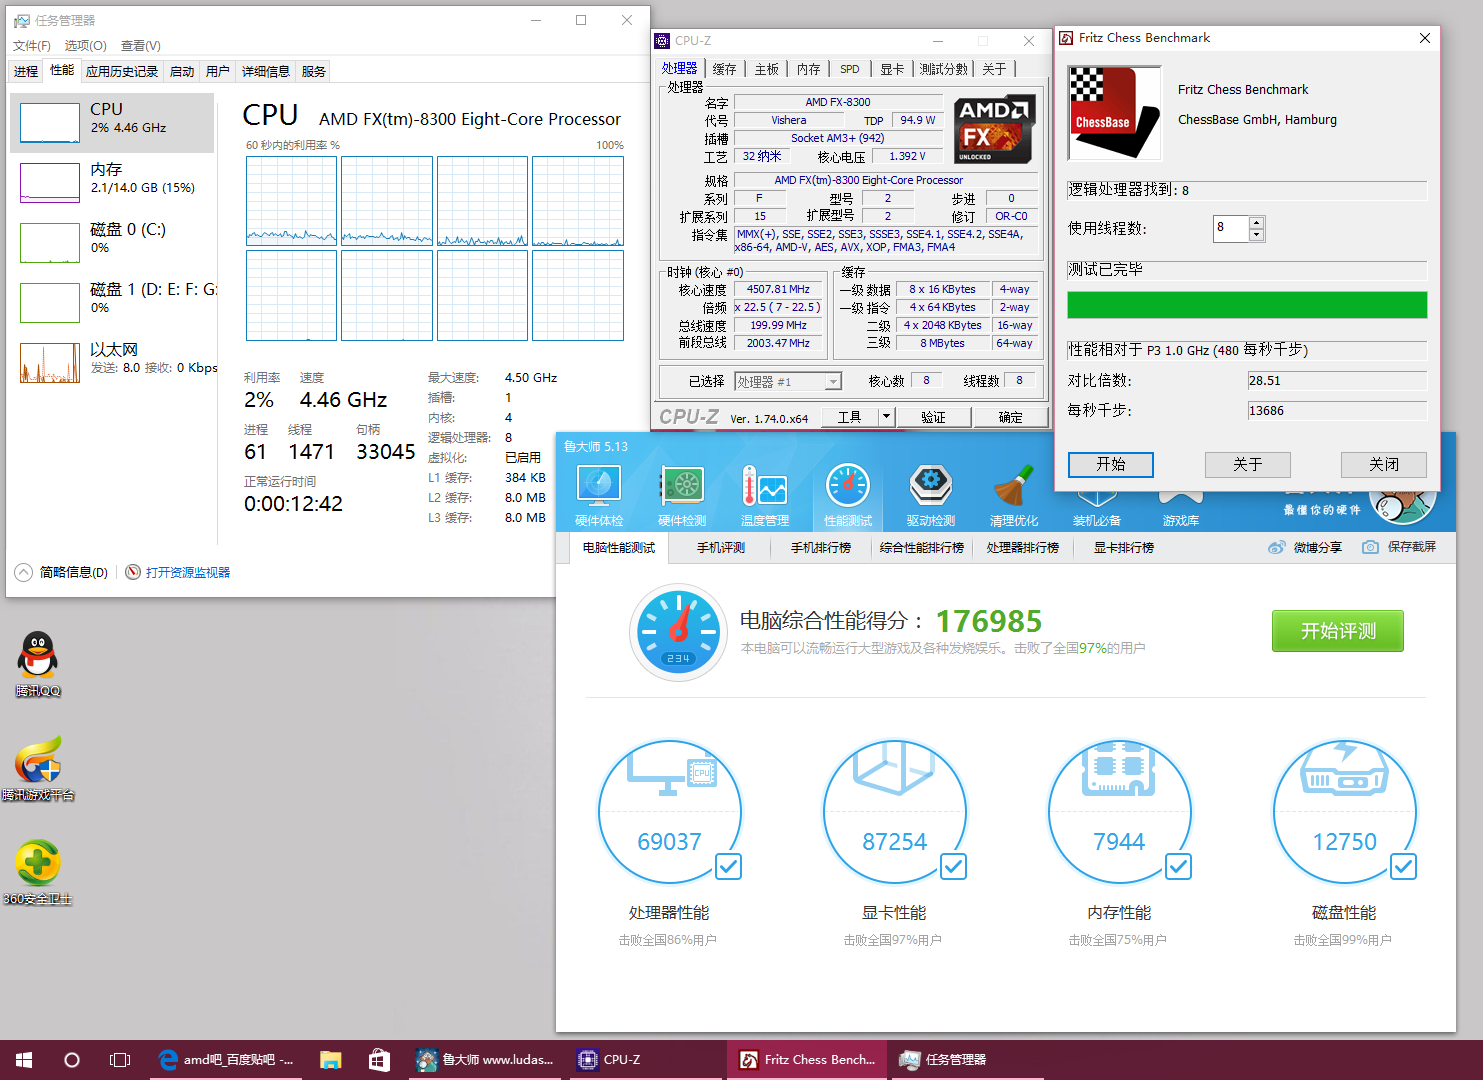The height and width of the screenshot is (1080, 1483).
Task: Toggle the 内存性能 test checkbox
Action: point(1179,867)
